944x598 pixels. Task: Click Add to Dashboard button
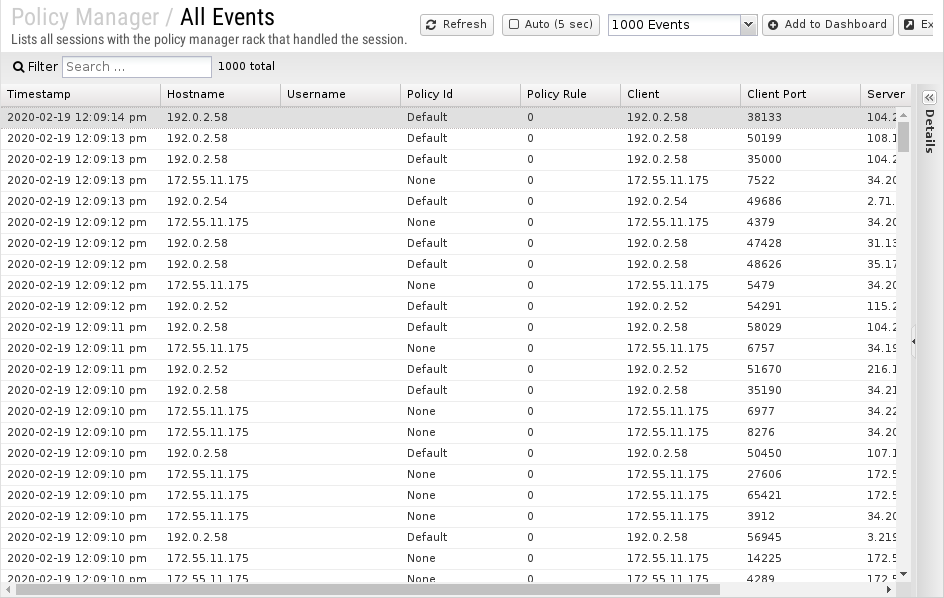coord(828,25)
